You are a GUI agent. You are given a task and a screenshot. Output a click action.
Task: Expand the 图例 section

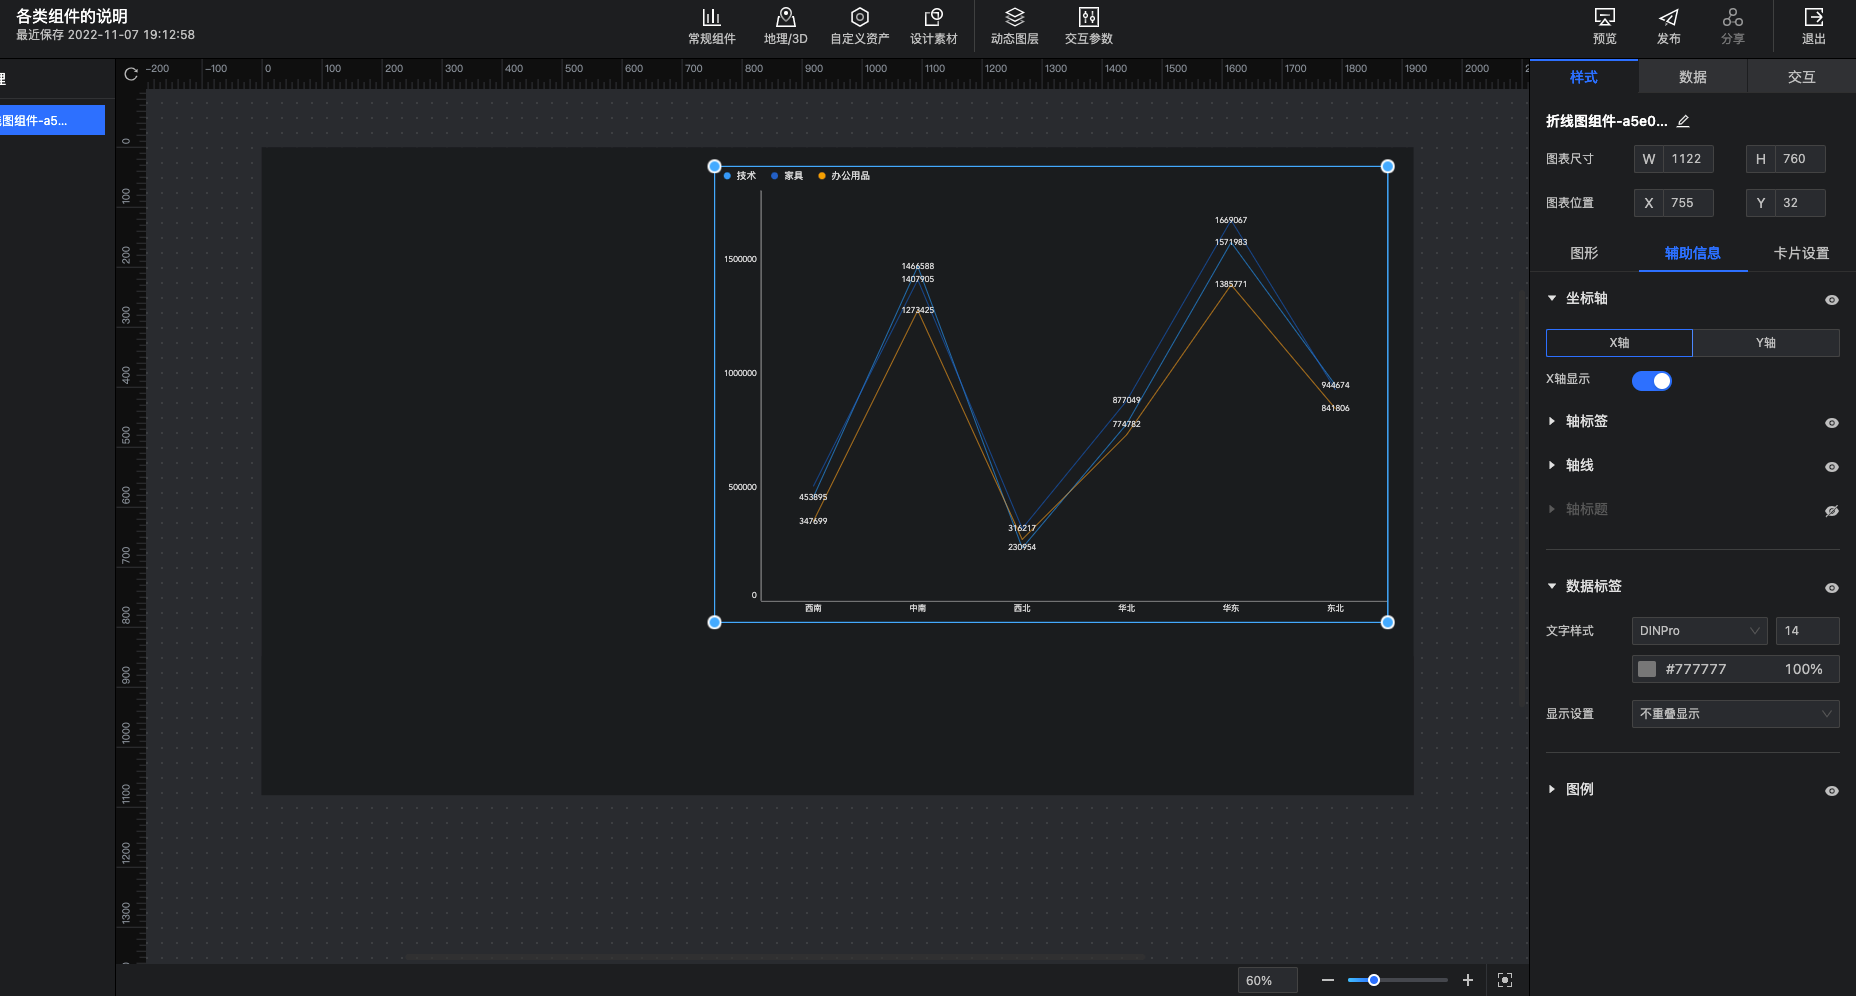(x=1552, y=789)
